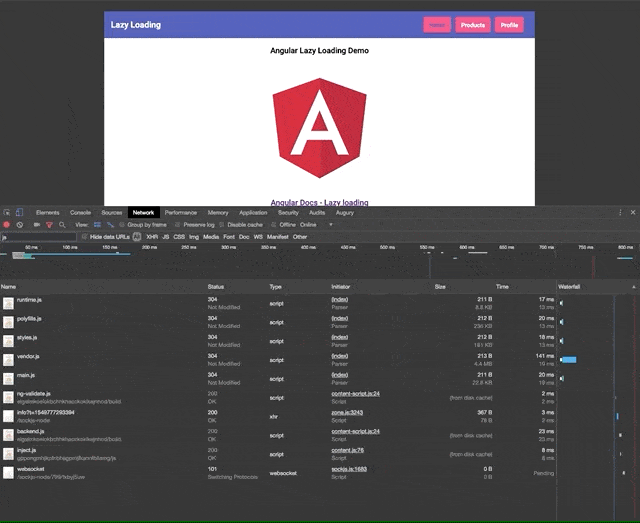Click the red filter funnel icon

pyautogui.click(x=49, y=225)
